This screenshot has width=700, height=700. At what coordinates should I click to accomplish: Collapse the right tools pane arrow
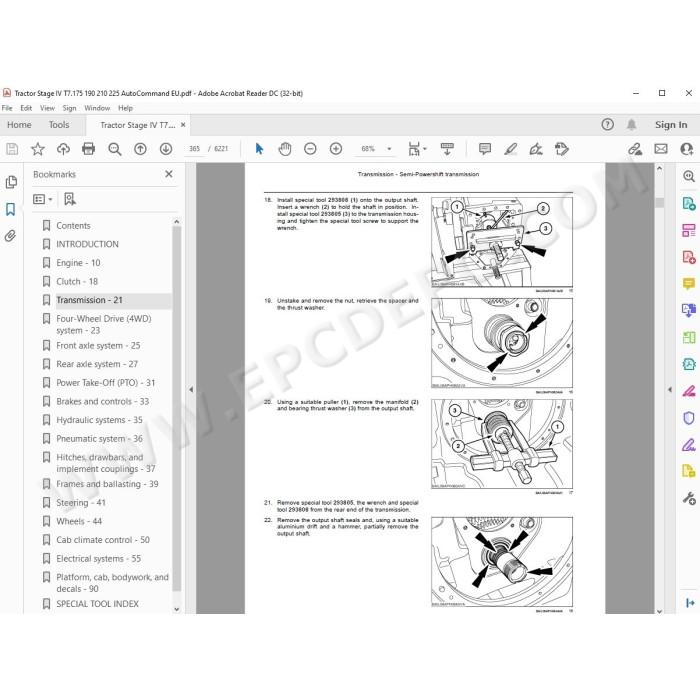669,389
